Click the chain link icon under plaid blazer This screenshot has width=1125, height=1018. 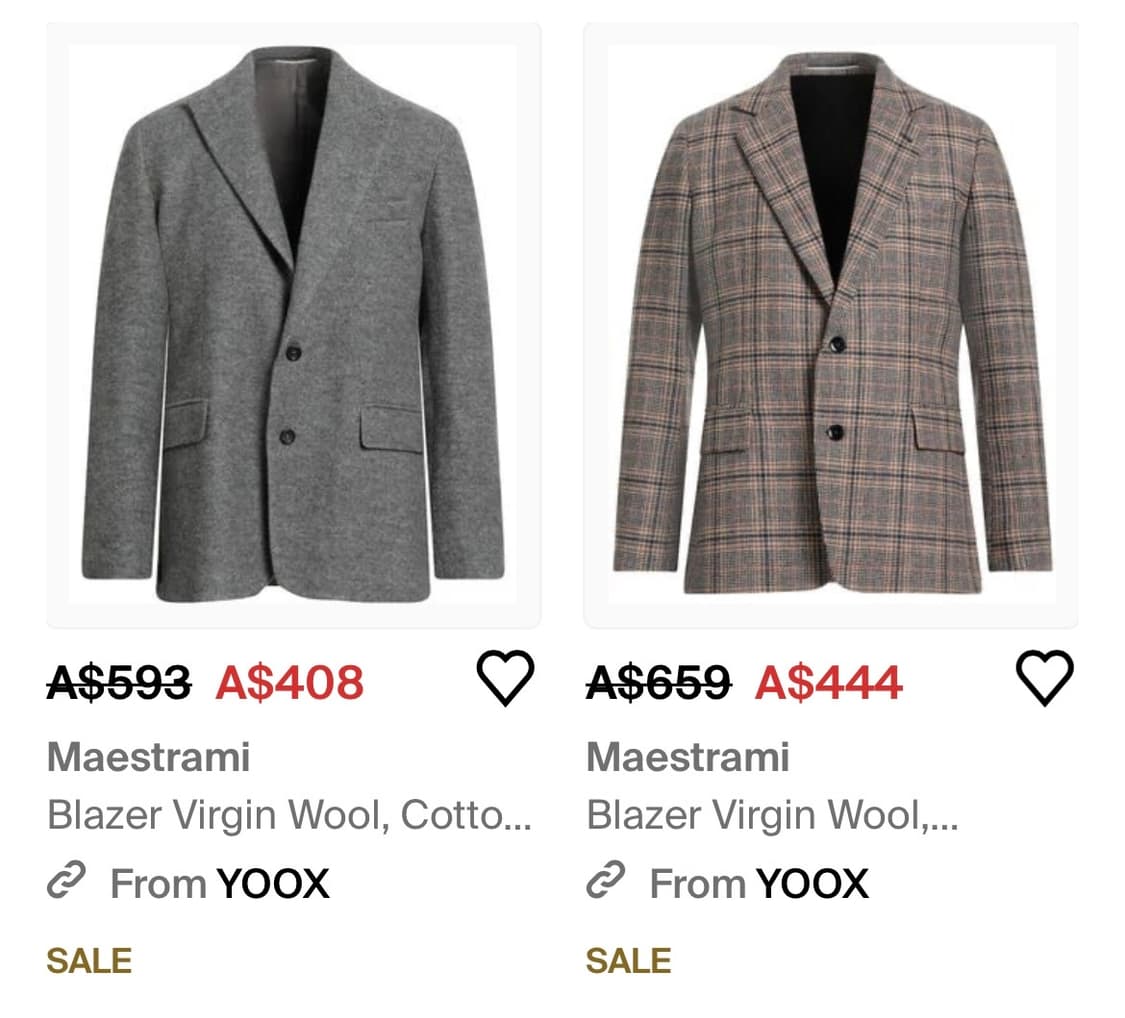[x=605, y=883]
